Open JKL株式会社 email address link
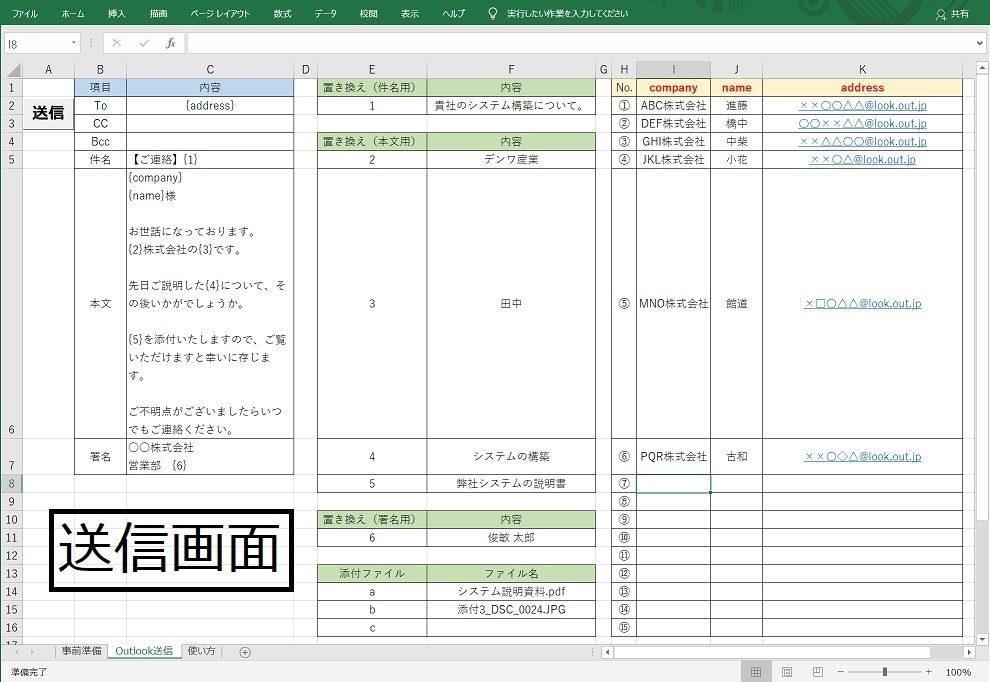Image resolution: width=990 pixels, height=682 pixels. point(862,159)
